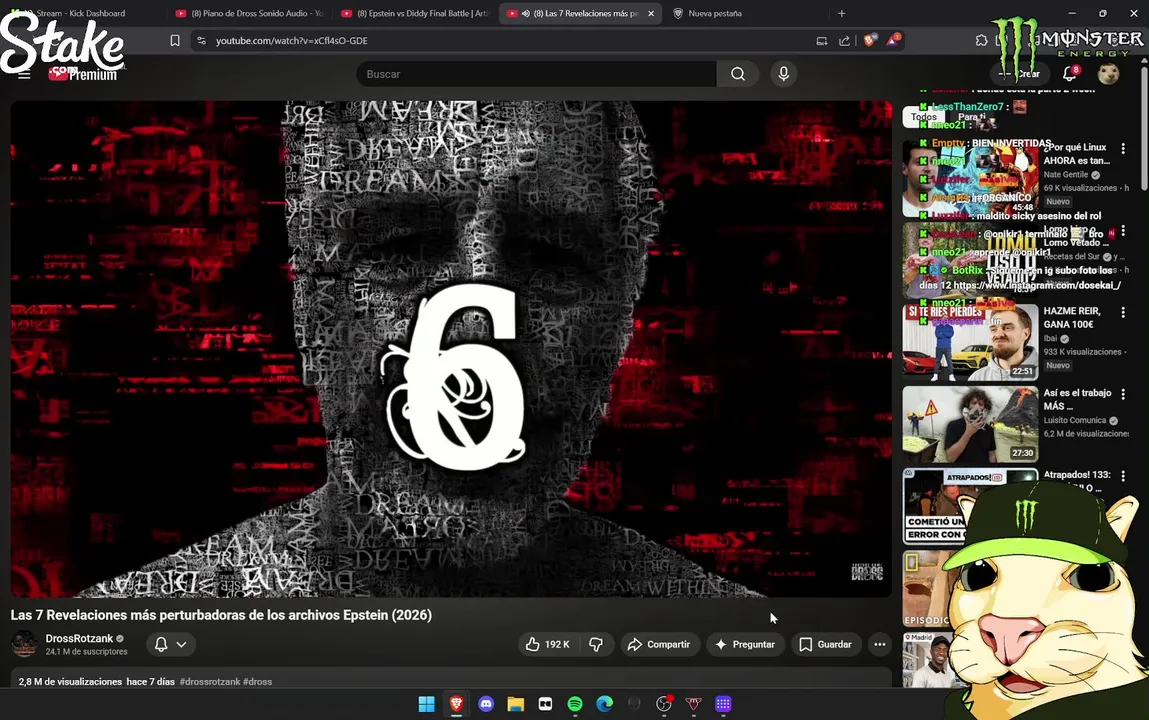The image size is (1149, 720).
Task: Bookmark this page with the bookmark icon
Action: point(174,40)
